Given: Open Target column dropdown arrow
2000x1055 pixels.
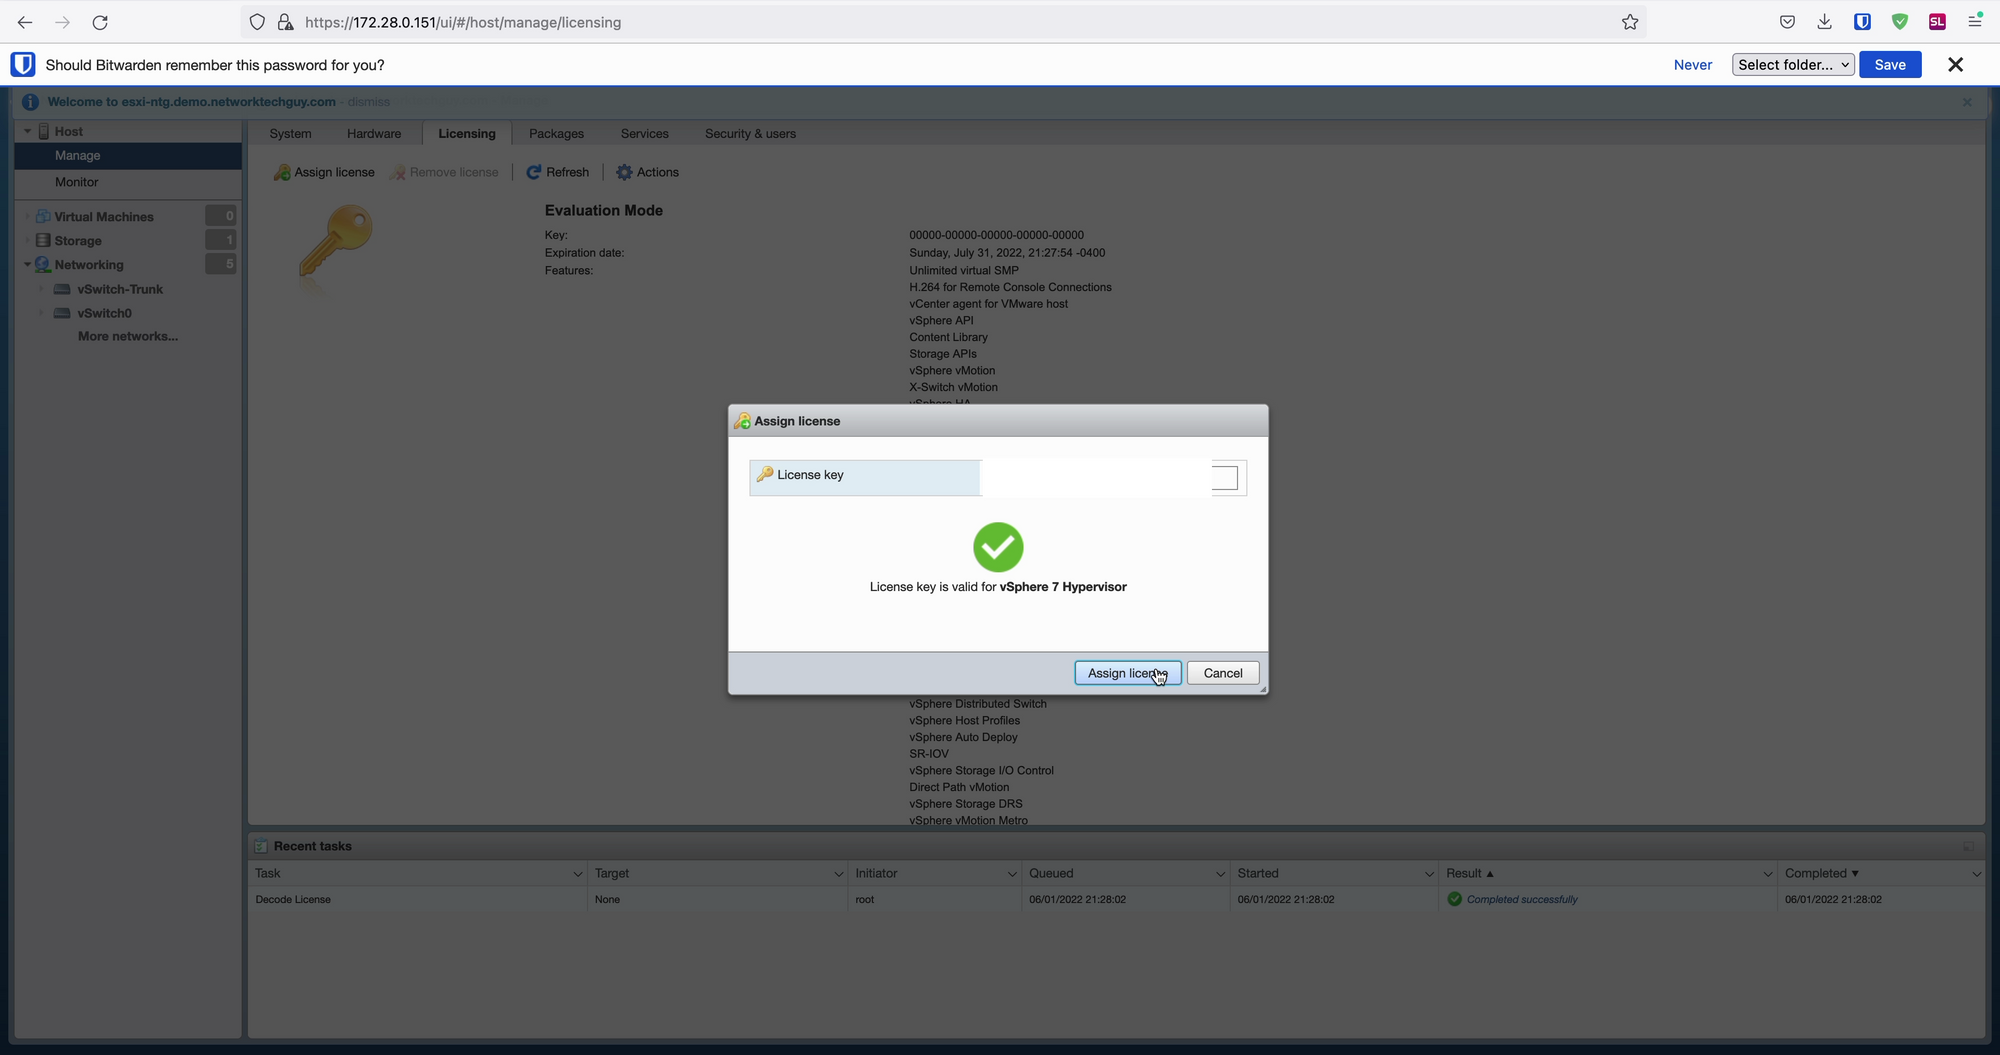Looking at the screenshot, I should [838, 874].
